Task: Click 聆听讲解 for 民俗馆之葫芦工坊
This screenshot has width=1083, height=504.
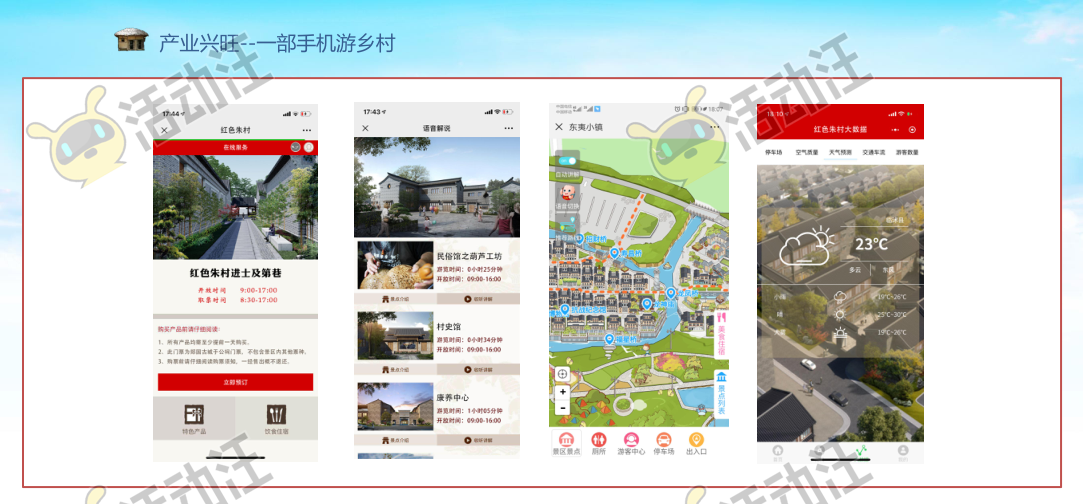Action: tap(477, 299)
